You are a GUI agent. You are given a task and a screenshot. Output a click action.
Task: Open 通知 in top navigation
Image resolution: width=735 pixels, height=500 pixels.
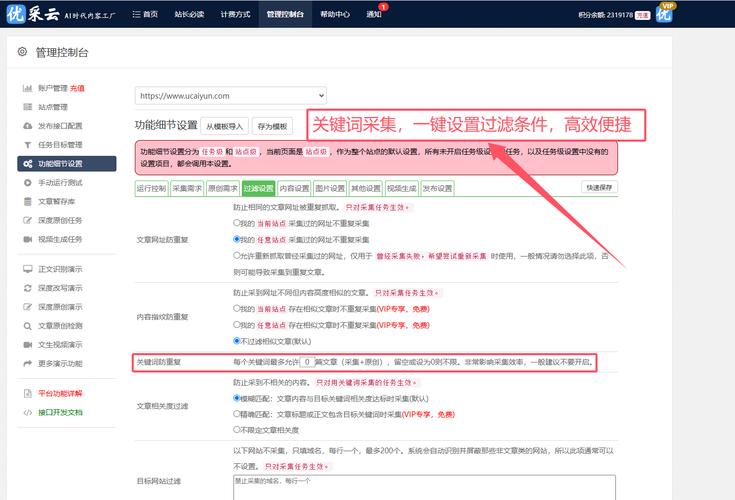(x=374, y=14)
